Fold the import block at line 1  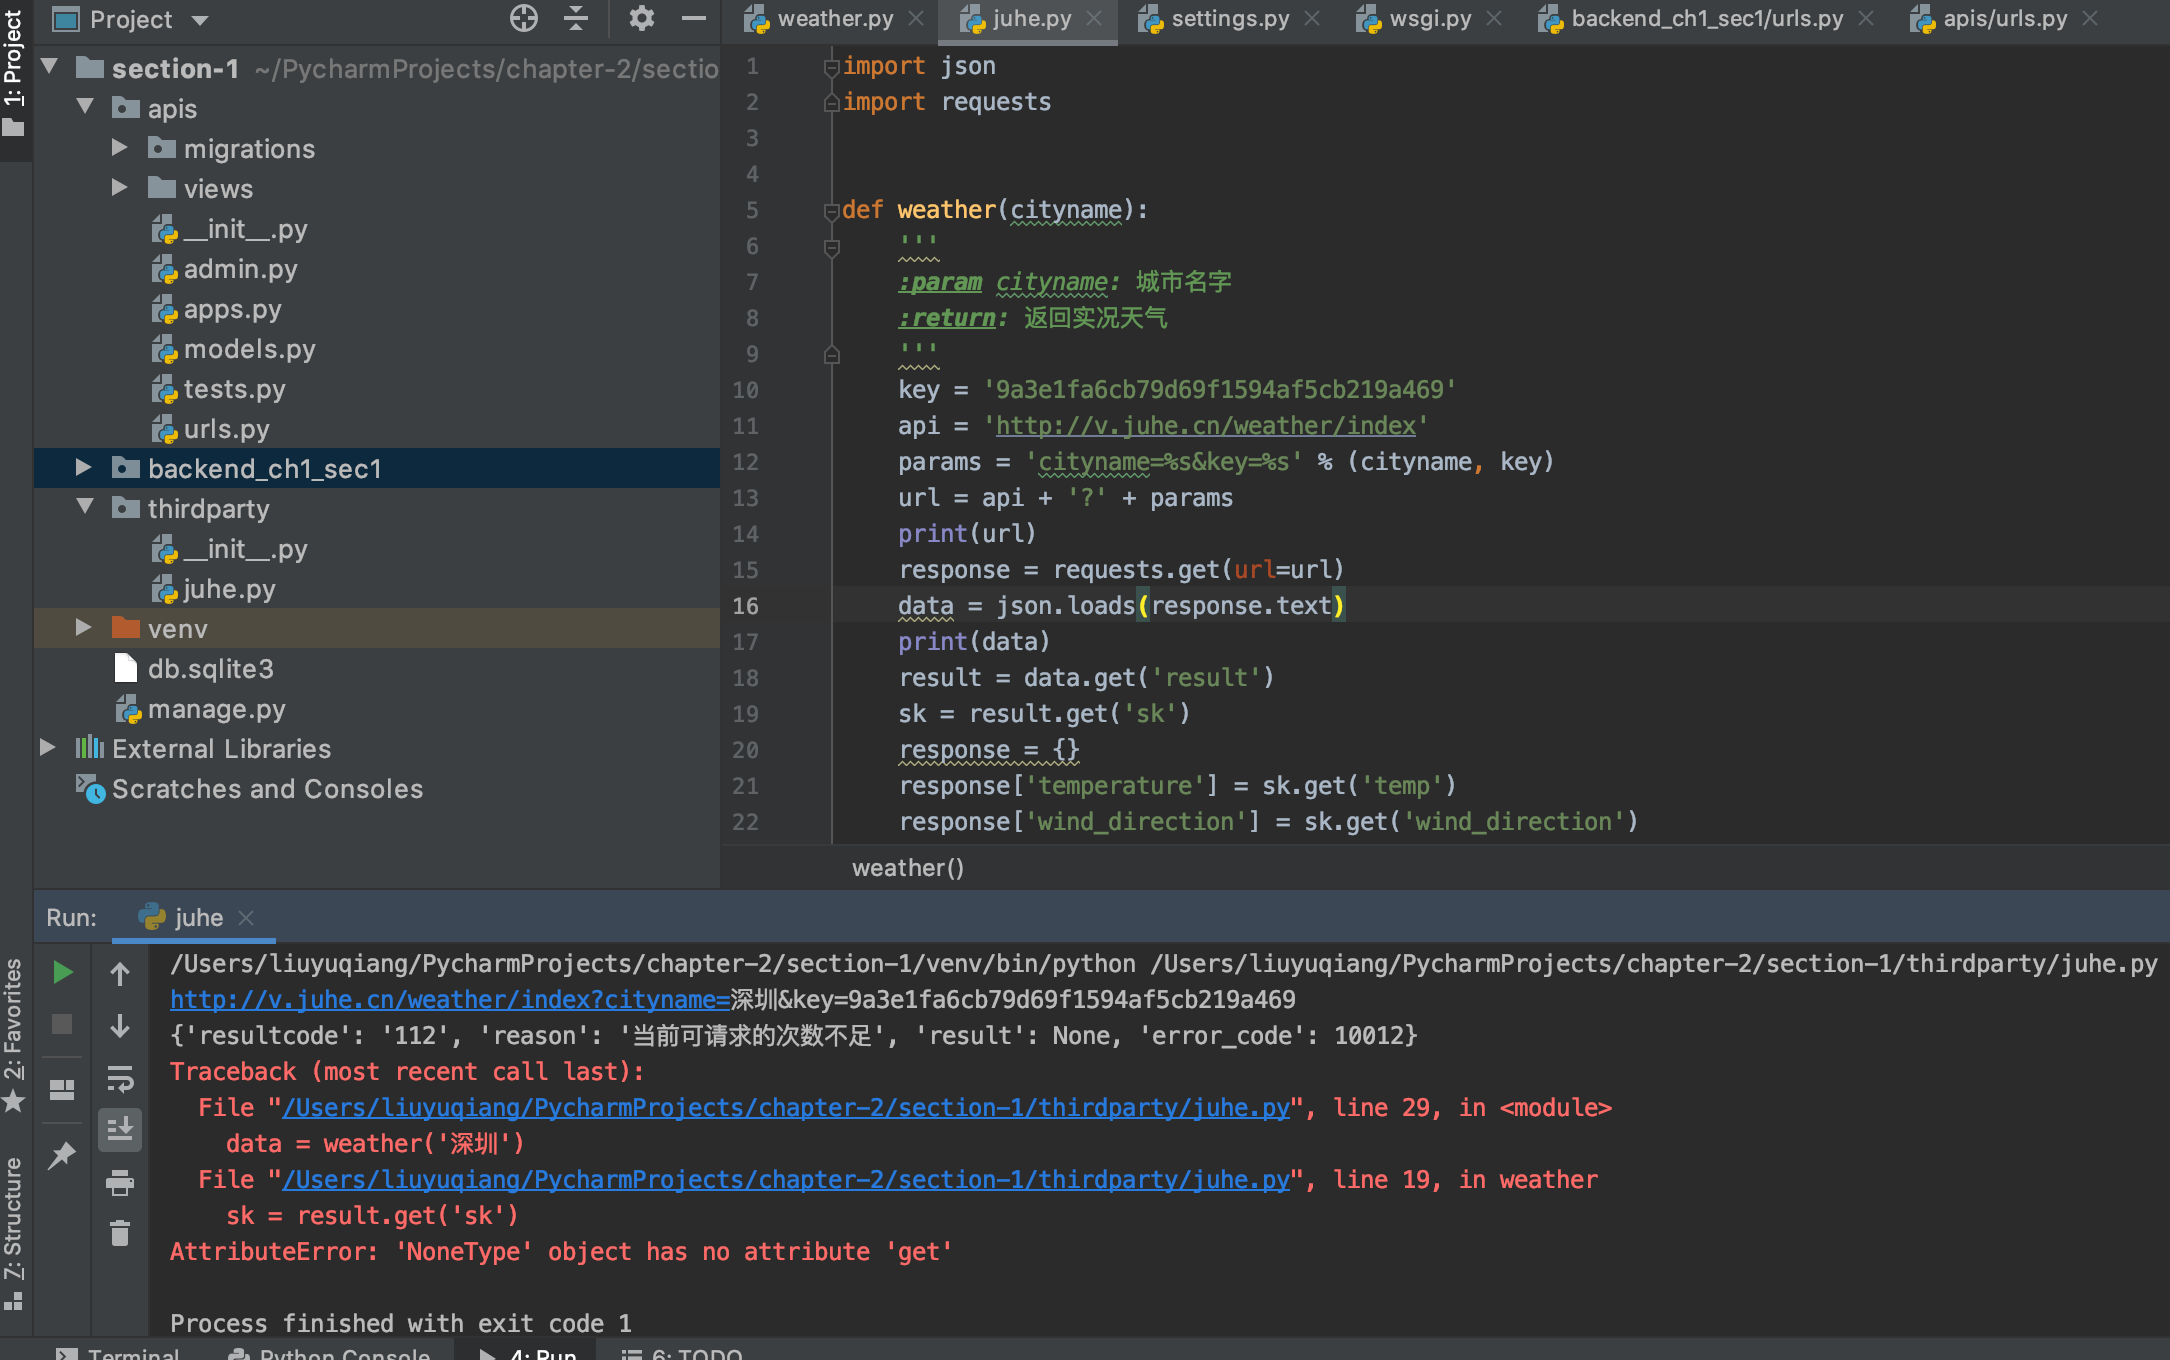[831, 66]
